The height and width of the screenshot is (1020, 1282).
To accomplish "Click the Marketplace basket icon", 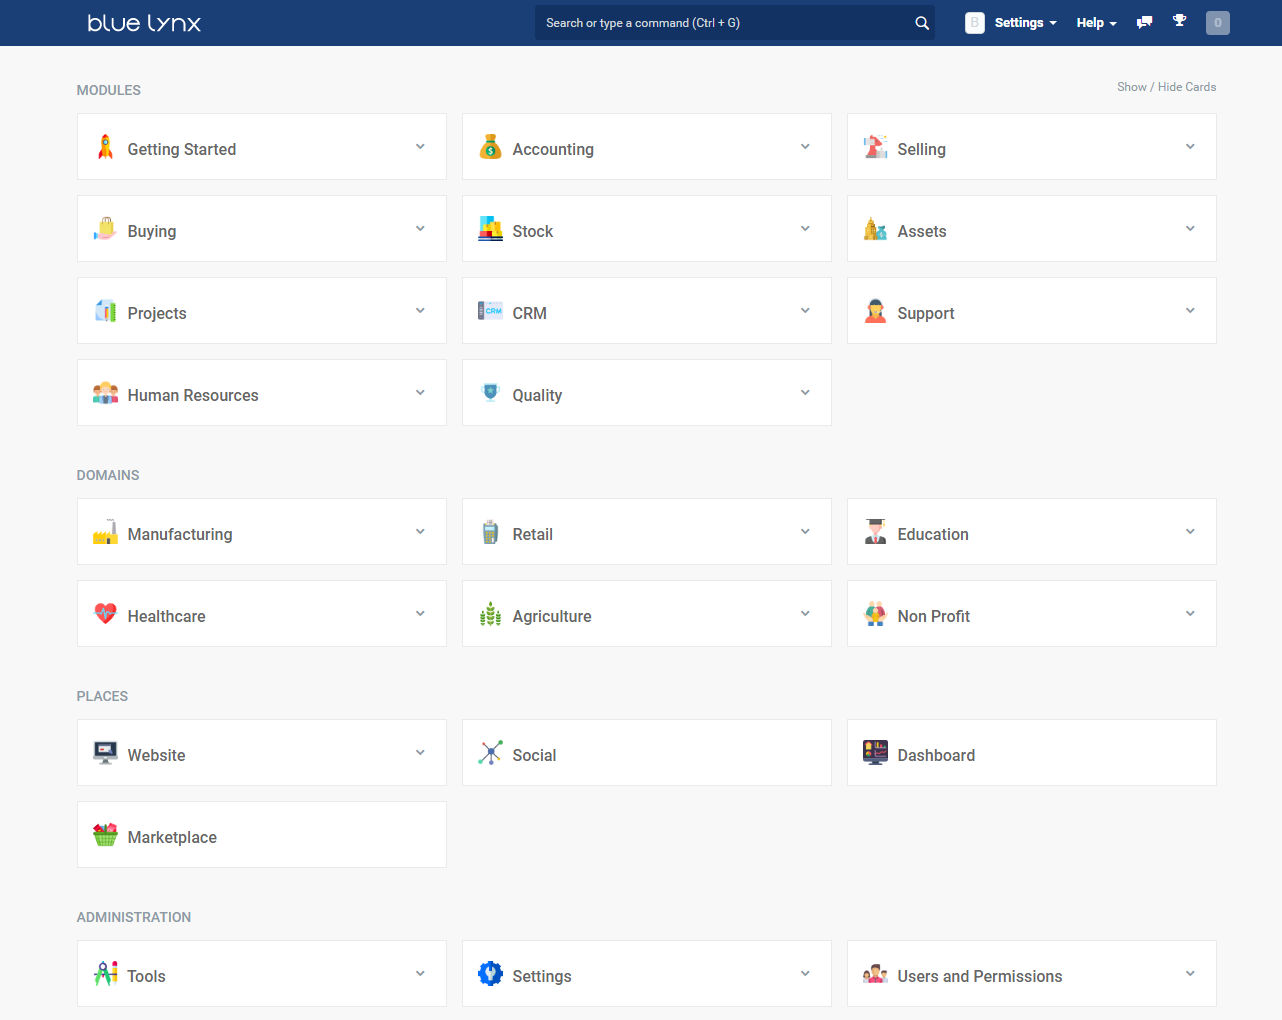I will [x=105, y=835].
